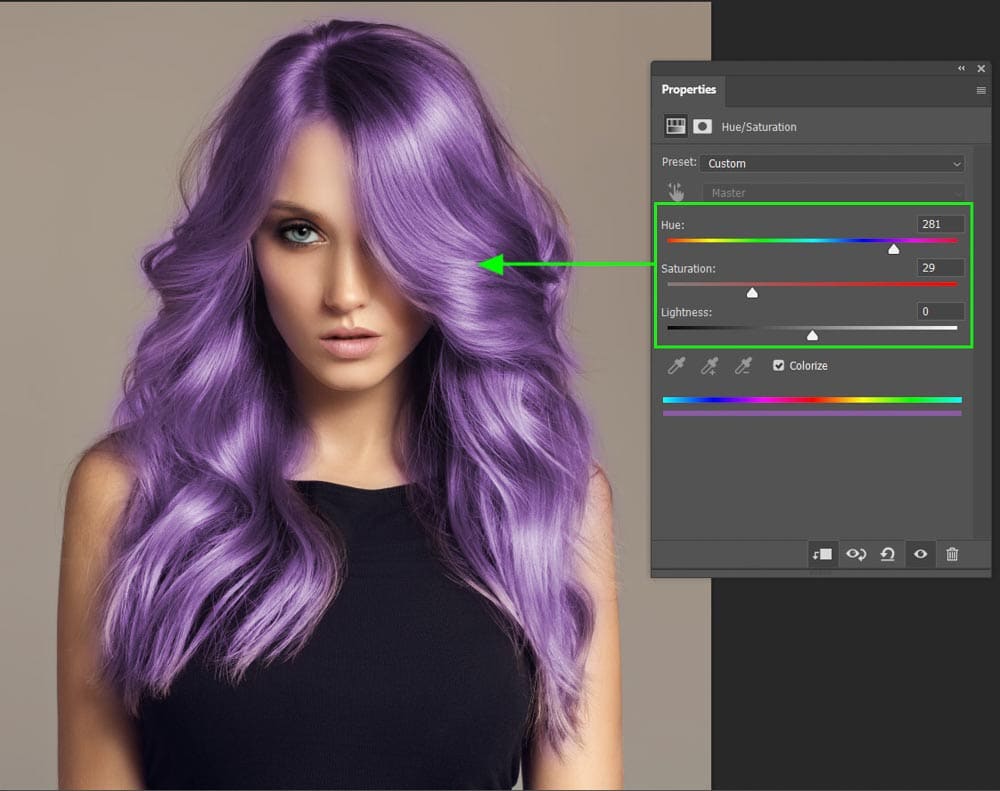Select the layer mask icon in Properties
This screenshot has width=1000, height=791.
[702, 126]
